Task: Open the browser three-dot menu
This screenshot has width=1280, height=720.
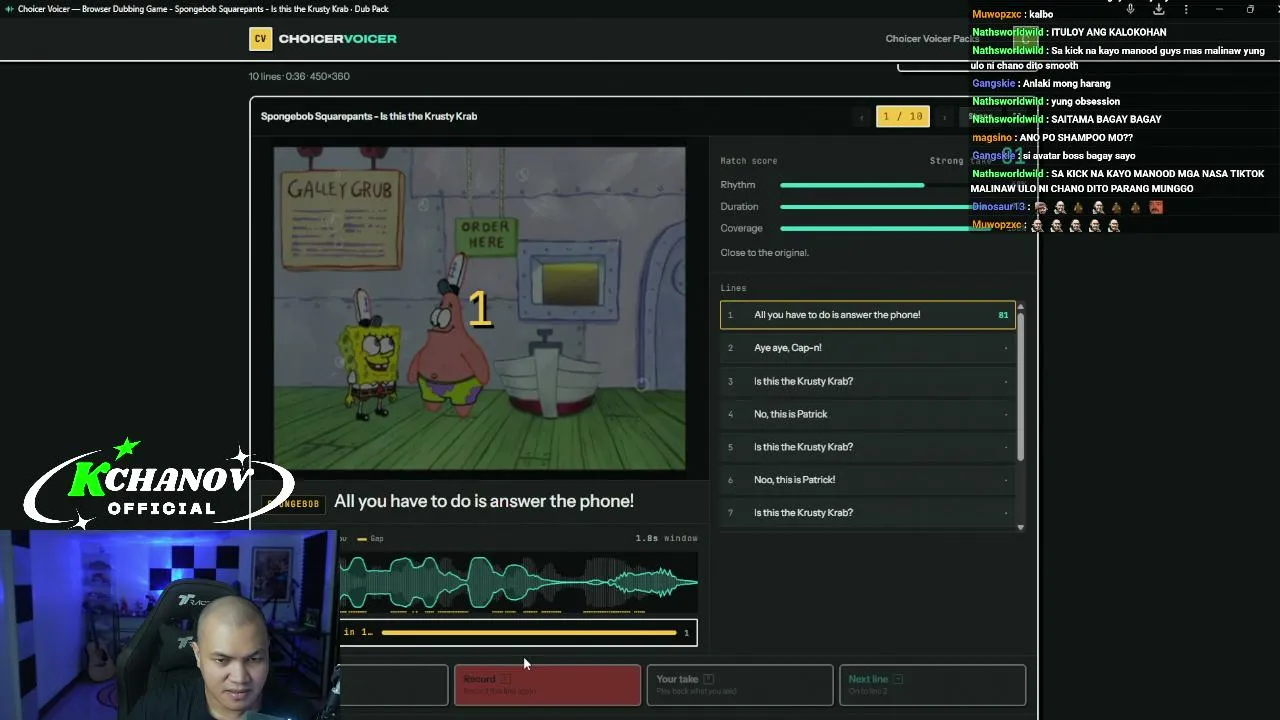Action: (x=1186, y=9)
